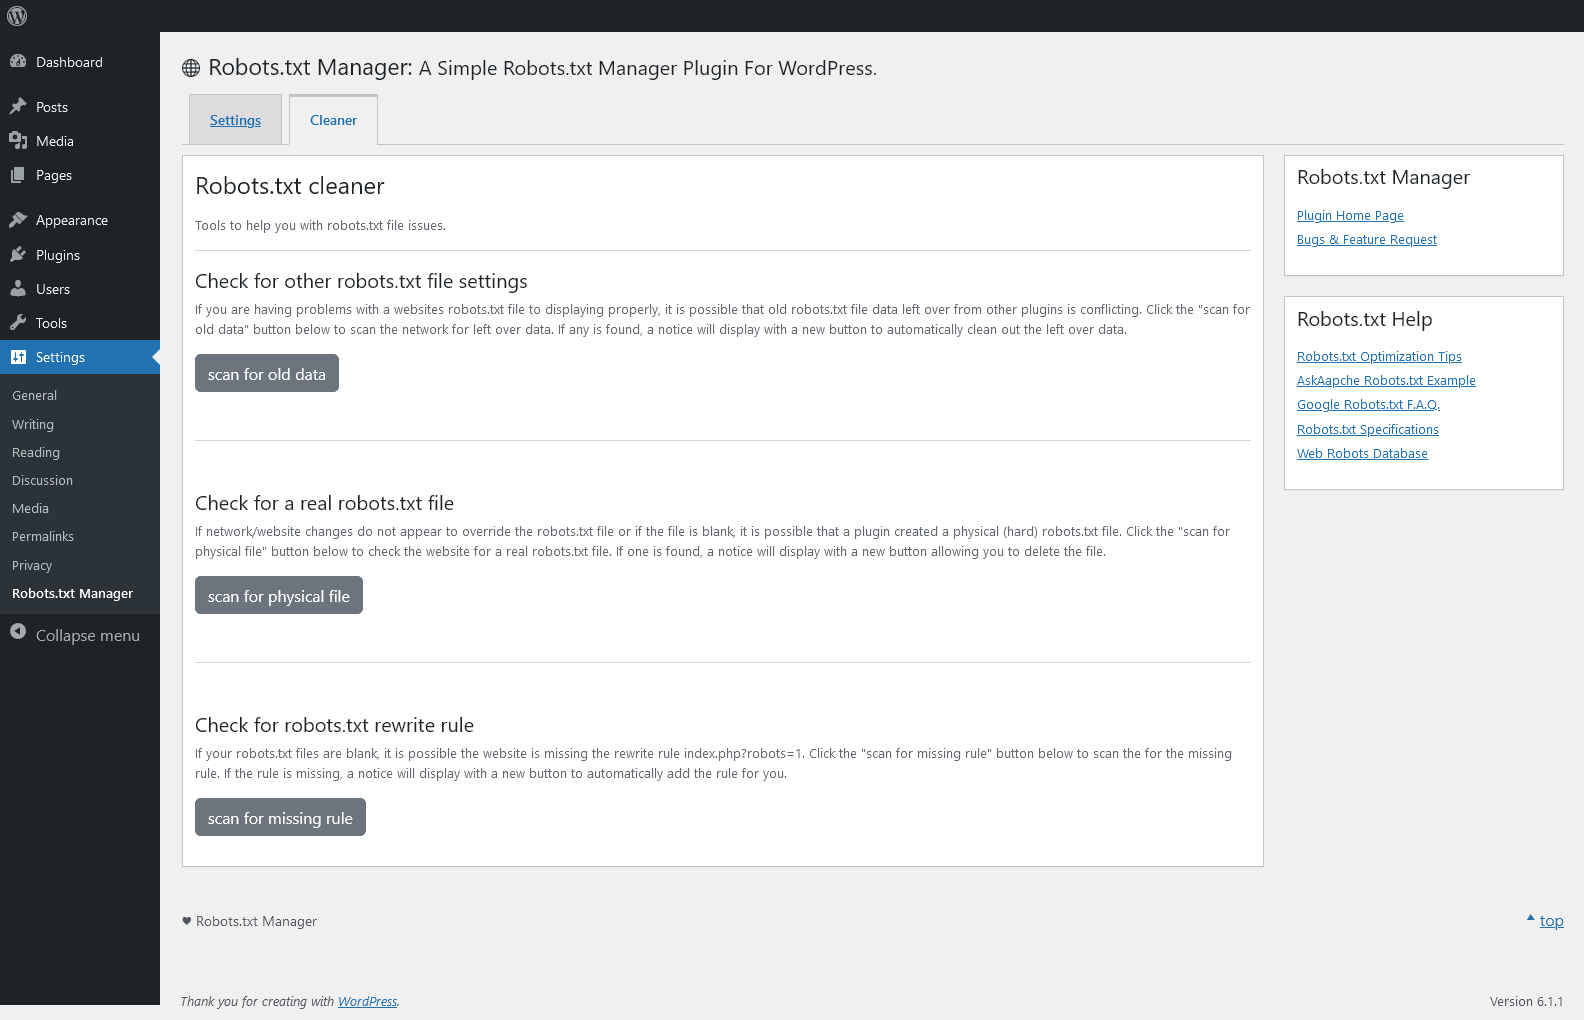Click the Robots.txt Manager footer credit text

pos(256,921)
